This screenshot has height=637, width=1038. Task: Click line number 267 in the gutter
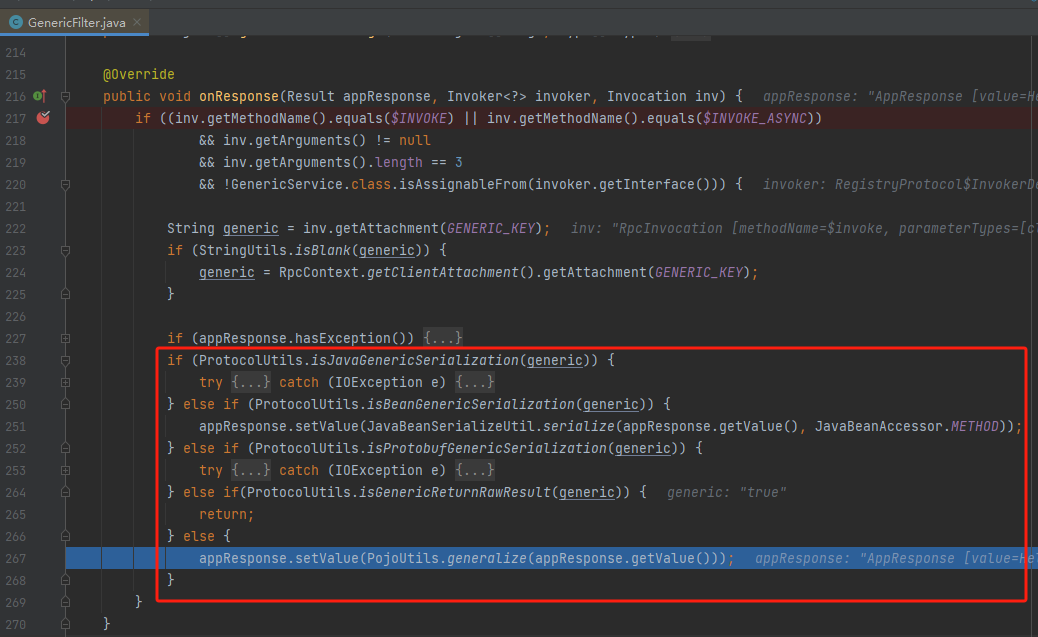click(x=16, y=558)
